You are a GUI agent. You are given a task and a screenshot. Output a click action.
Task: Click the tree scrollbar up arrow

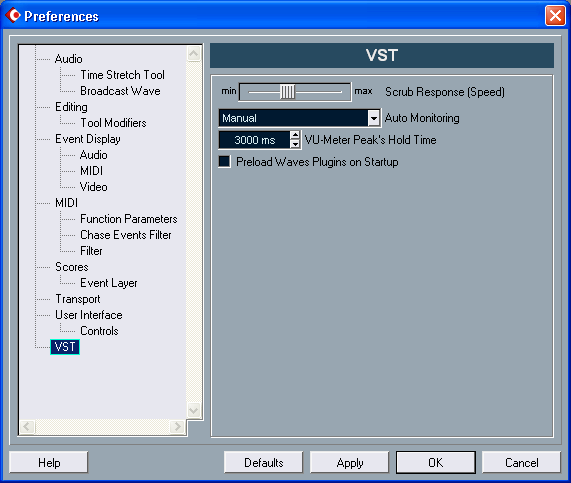click(193, 54)
